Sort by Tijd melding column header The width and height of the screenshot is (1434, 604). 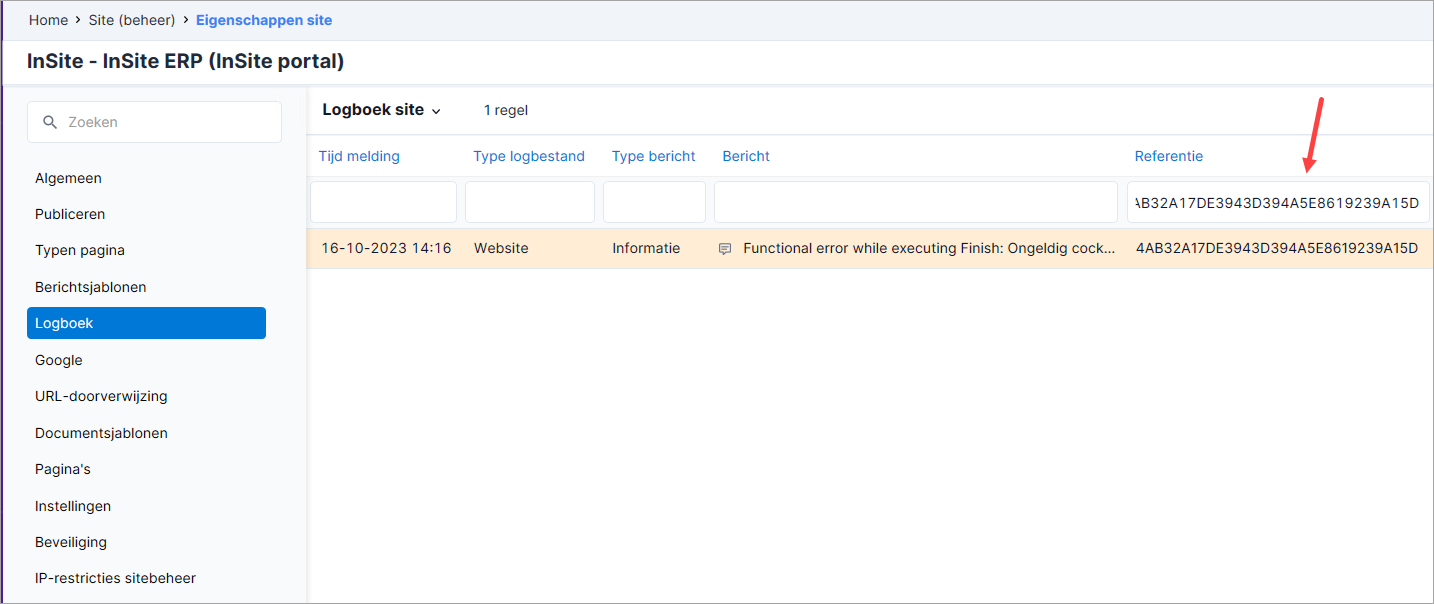coord(359,156)
